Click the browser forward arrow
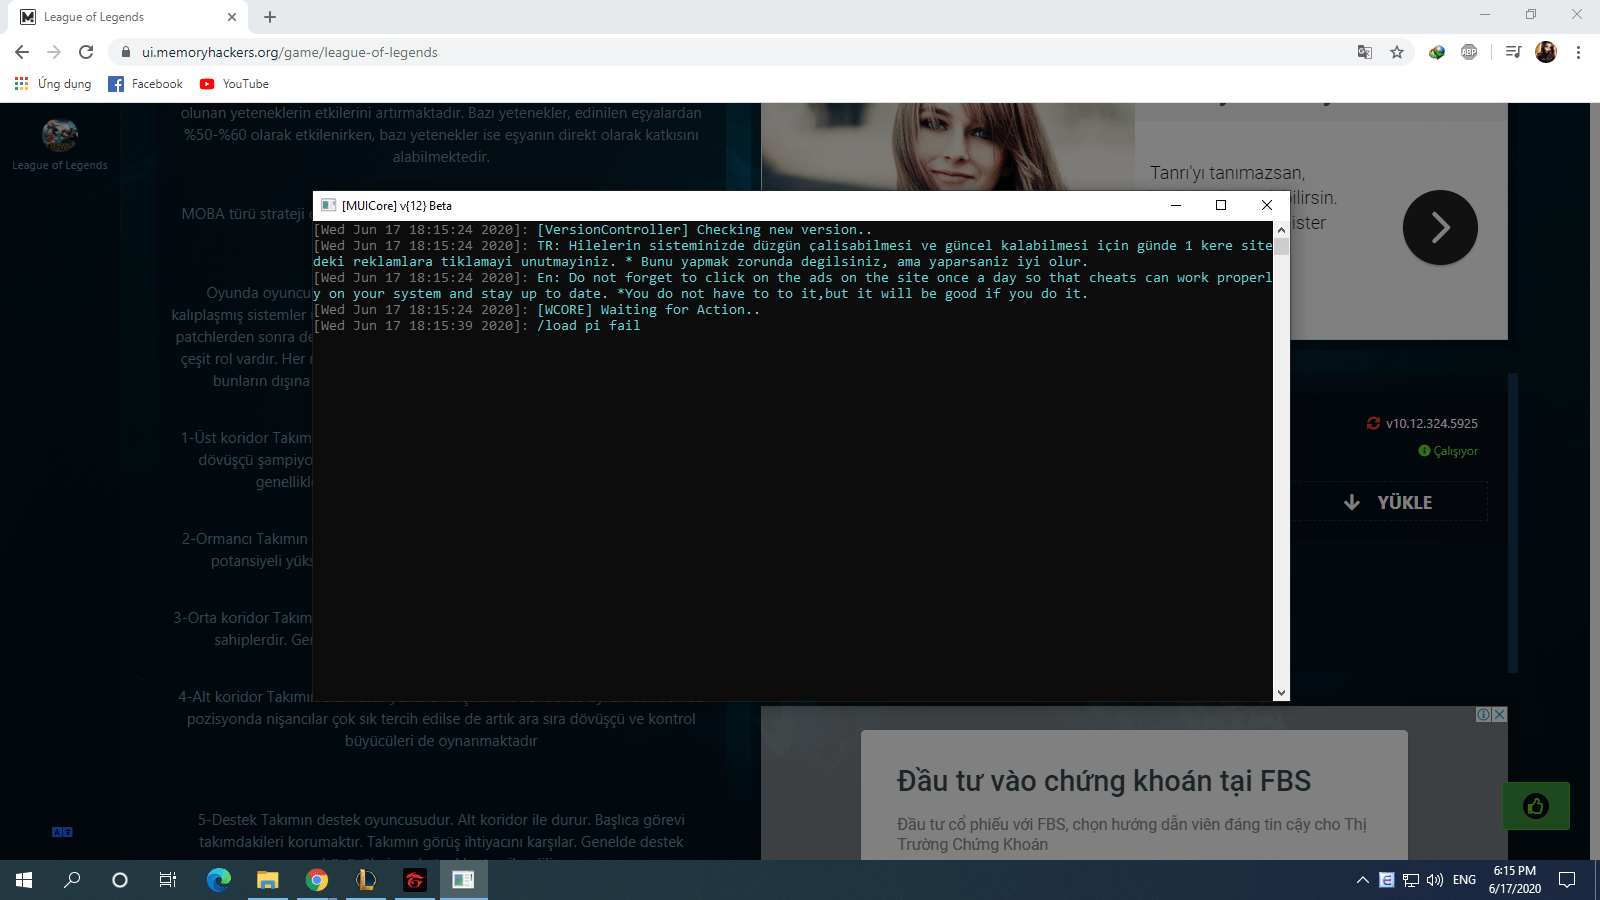The height and width of the screenshot is (900, 1600). click(54, 52)
